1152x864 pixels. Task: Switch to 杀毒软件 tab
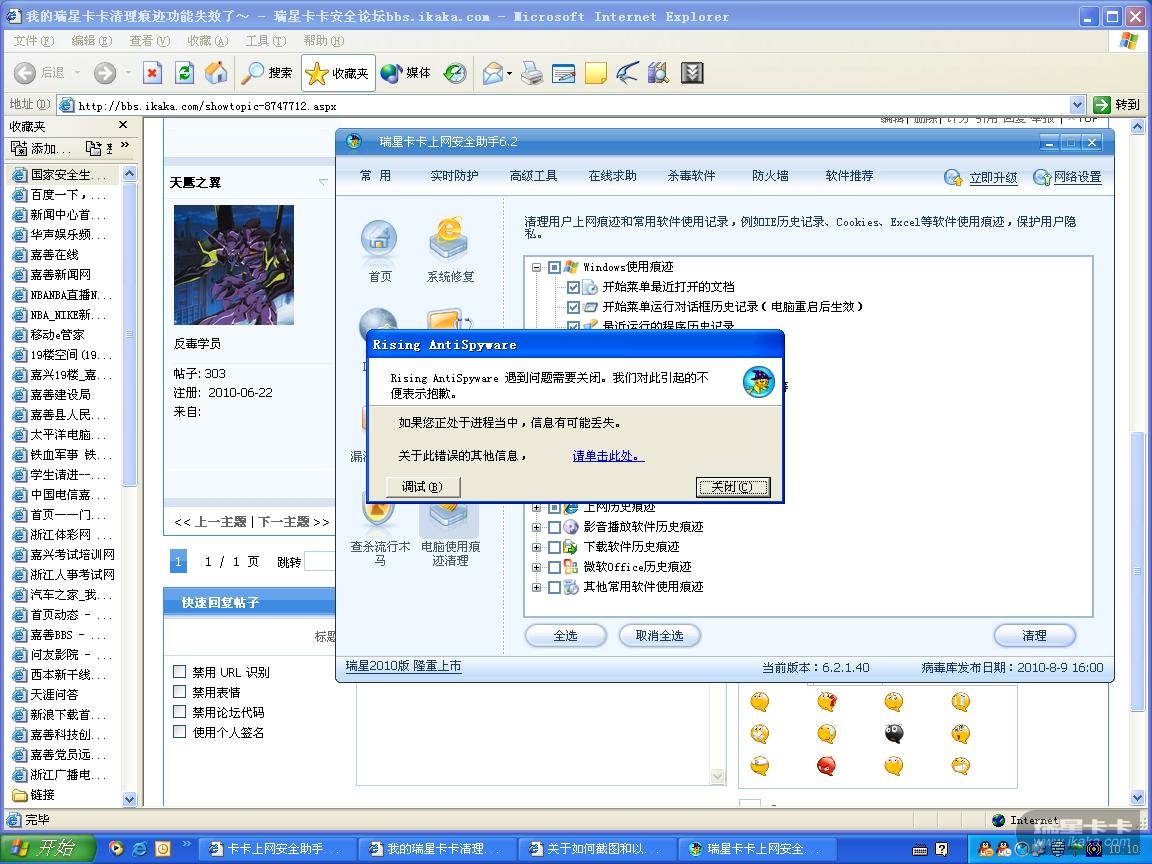(x=691, y=176)
